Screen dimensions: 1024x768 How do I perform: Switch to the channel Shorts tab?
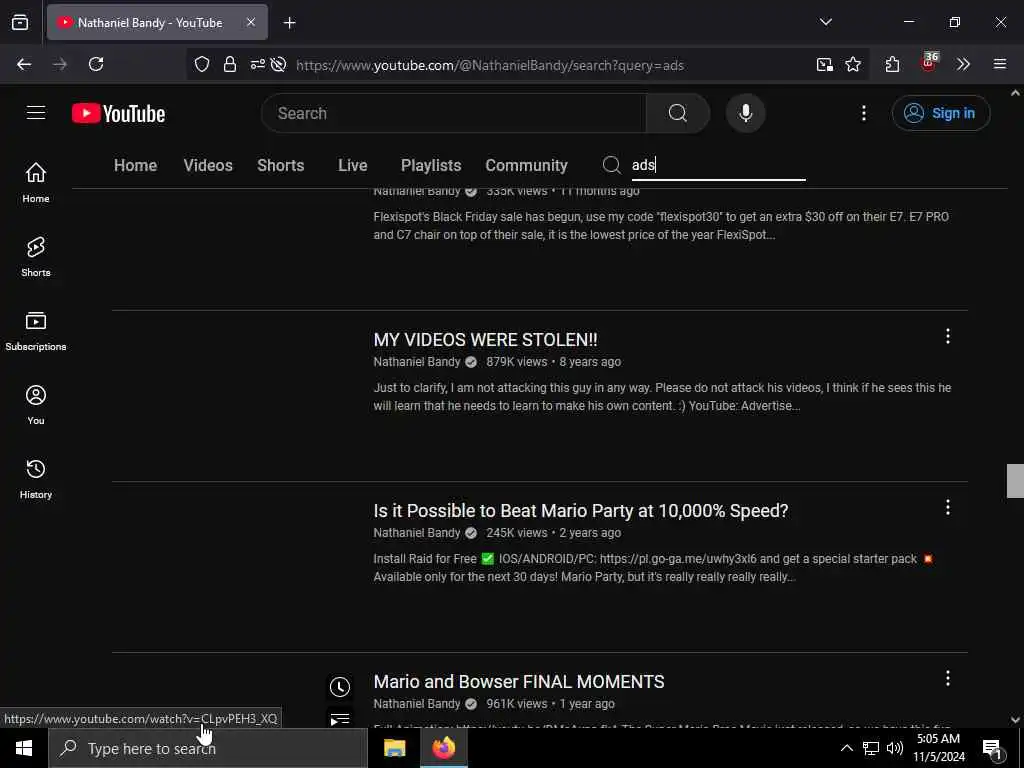281,165
